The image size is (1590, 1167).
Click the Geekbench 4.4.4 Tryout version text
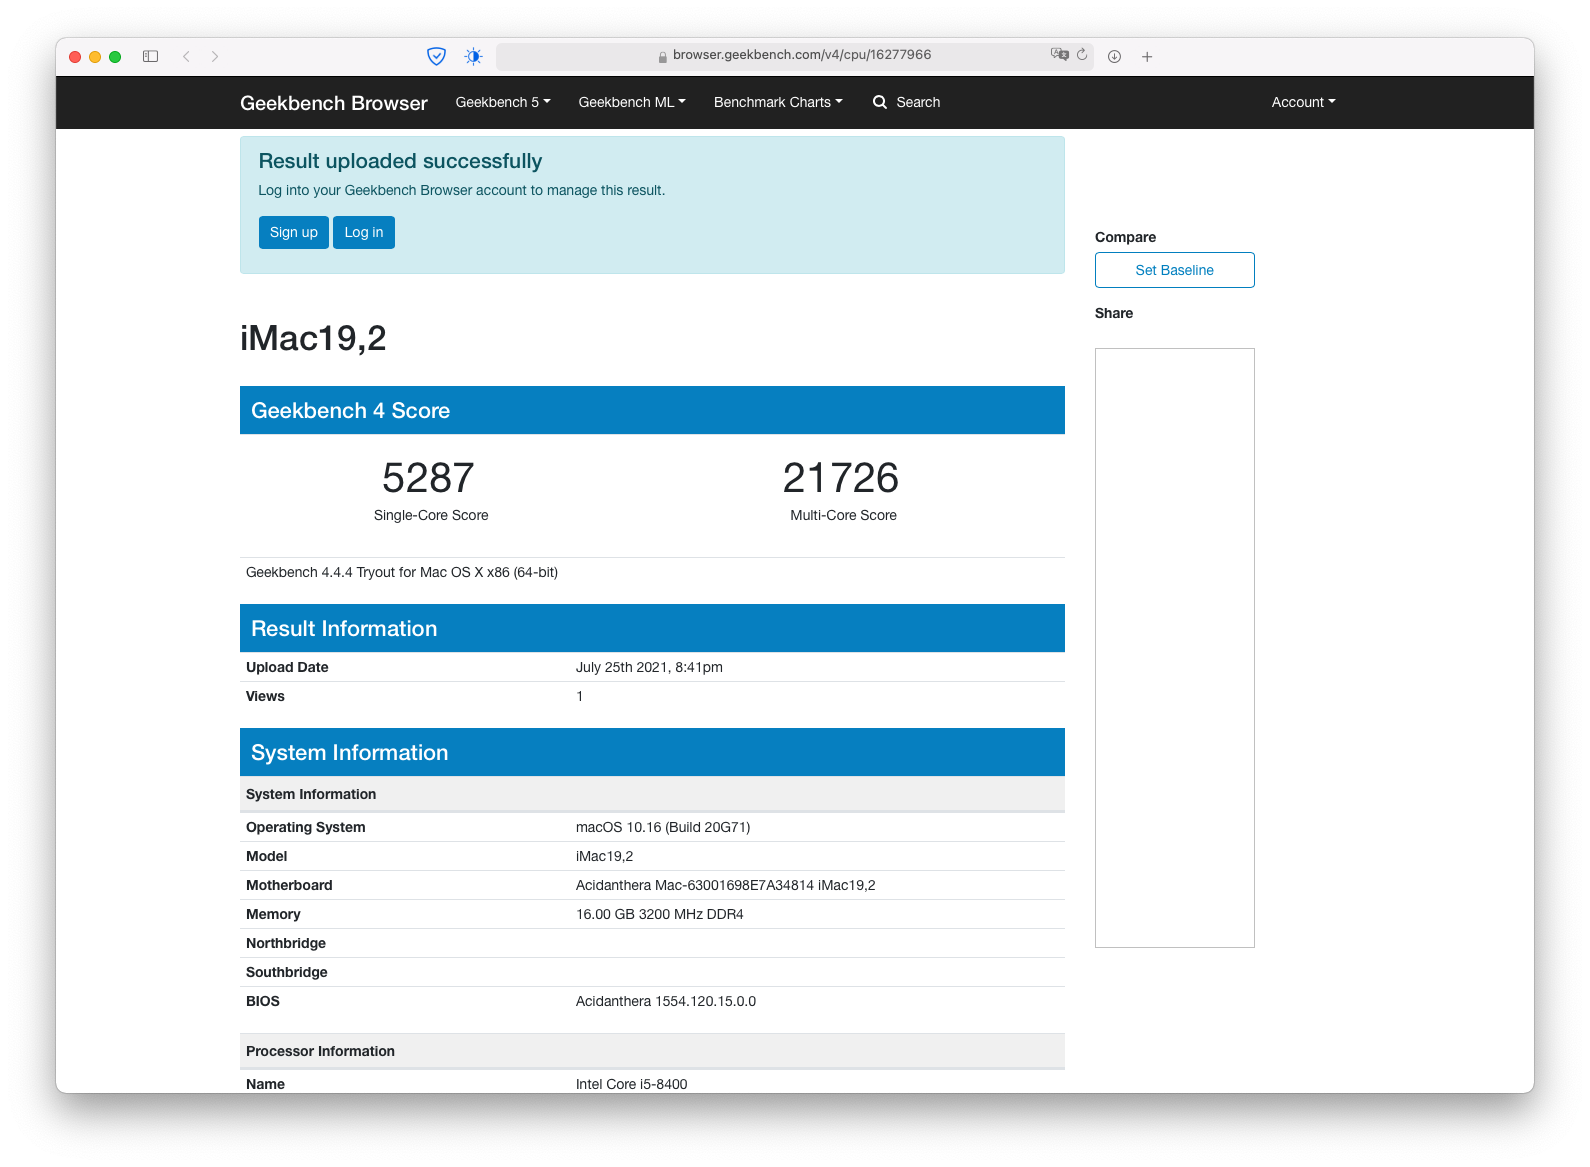click(402, 572)
